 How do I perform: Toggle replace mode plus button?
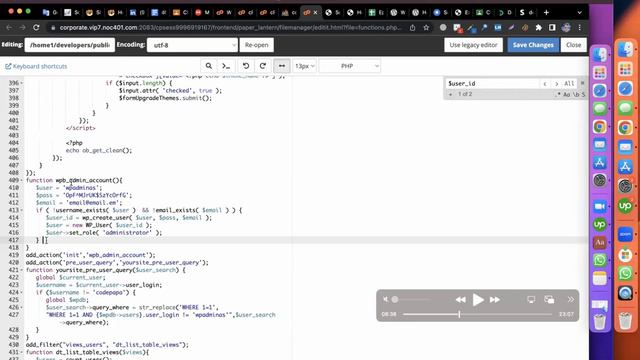pos(450,94)
